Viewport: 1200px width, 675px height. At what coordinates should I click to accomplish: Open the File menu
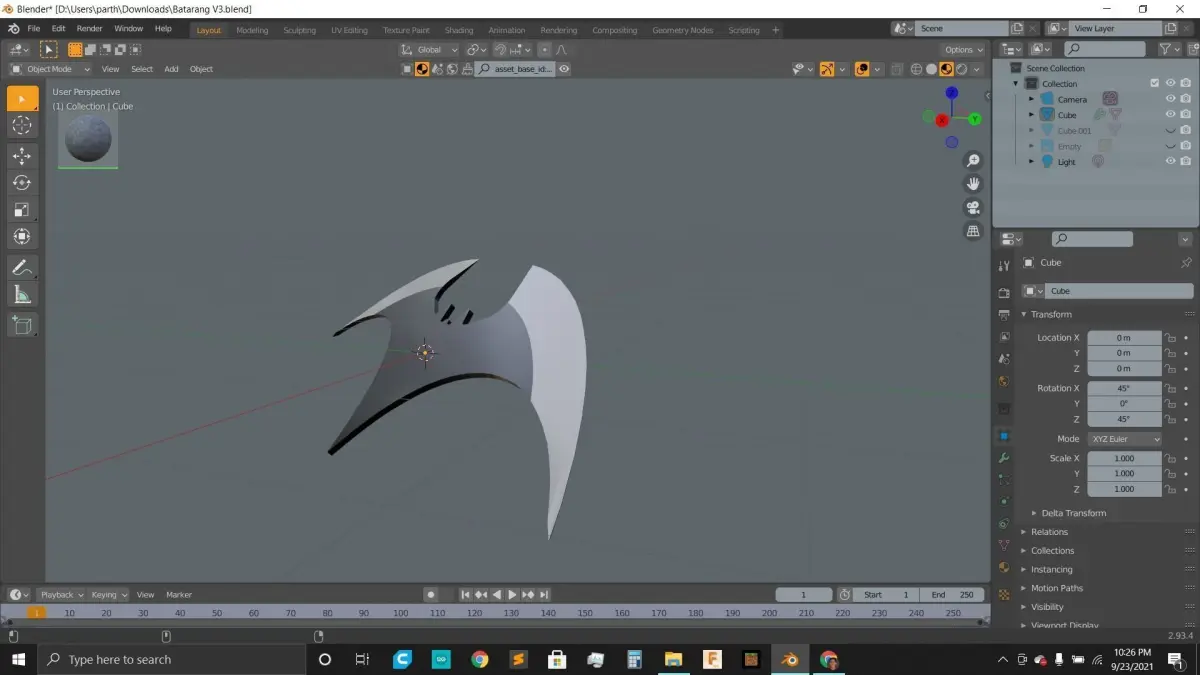(x=34, y=29)
